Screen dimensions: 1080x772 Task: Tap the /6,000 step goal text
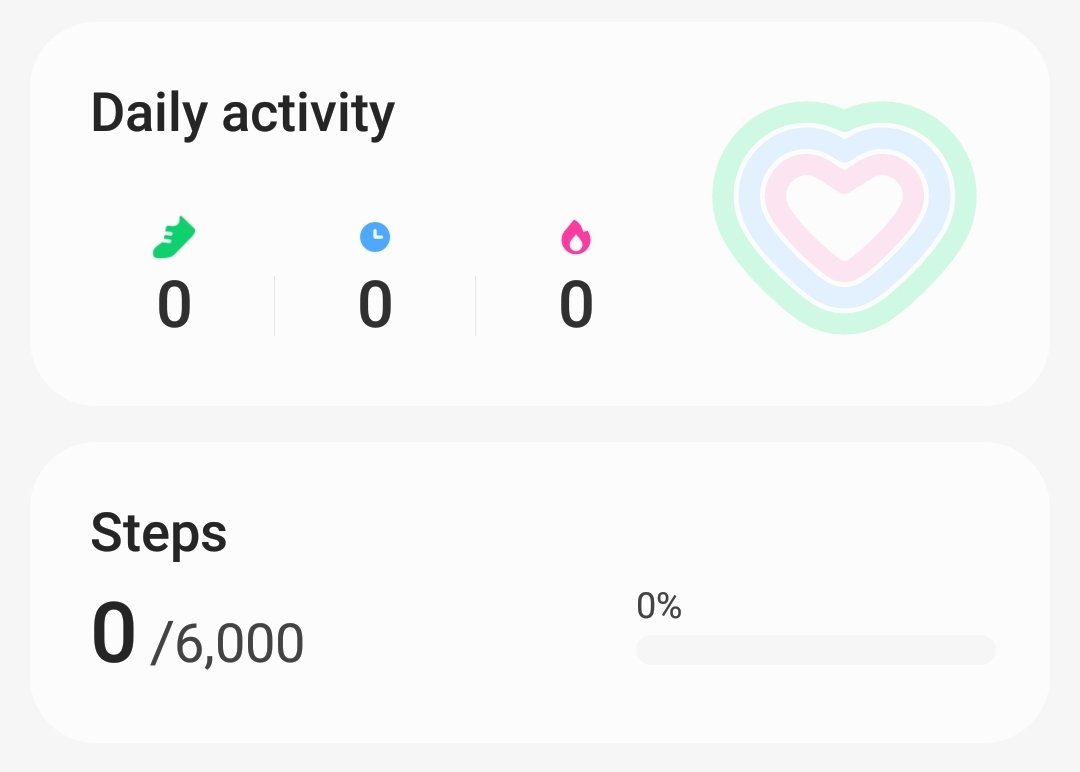point(227,644)
